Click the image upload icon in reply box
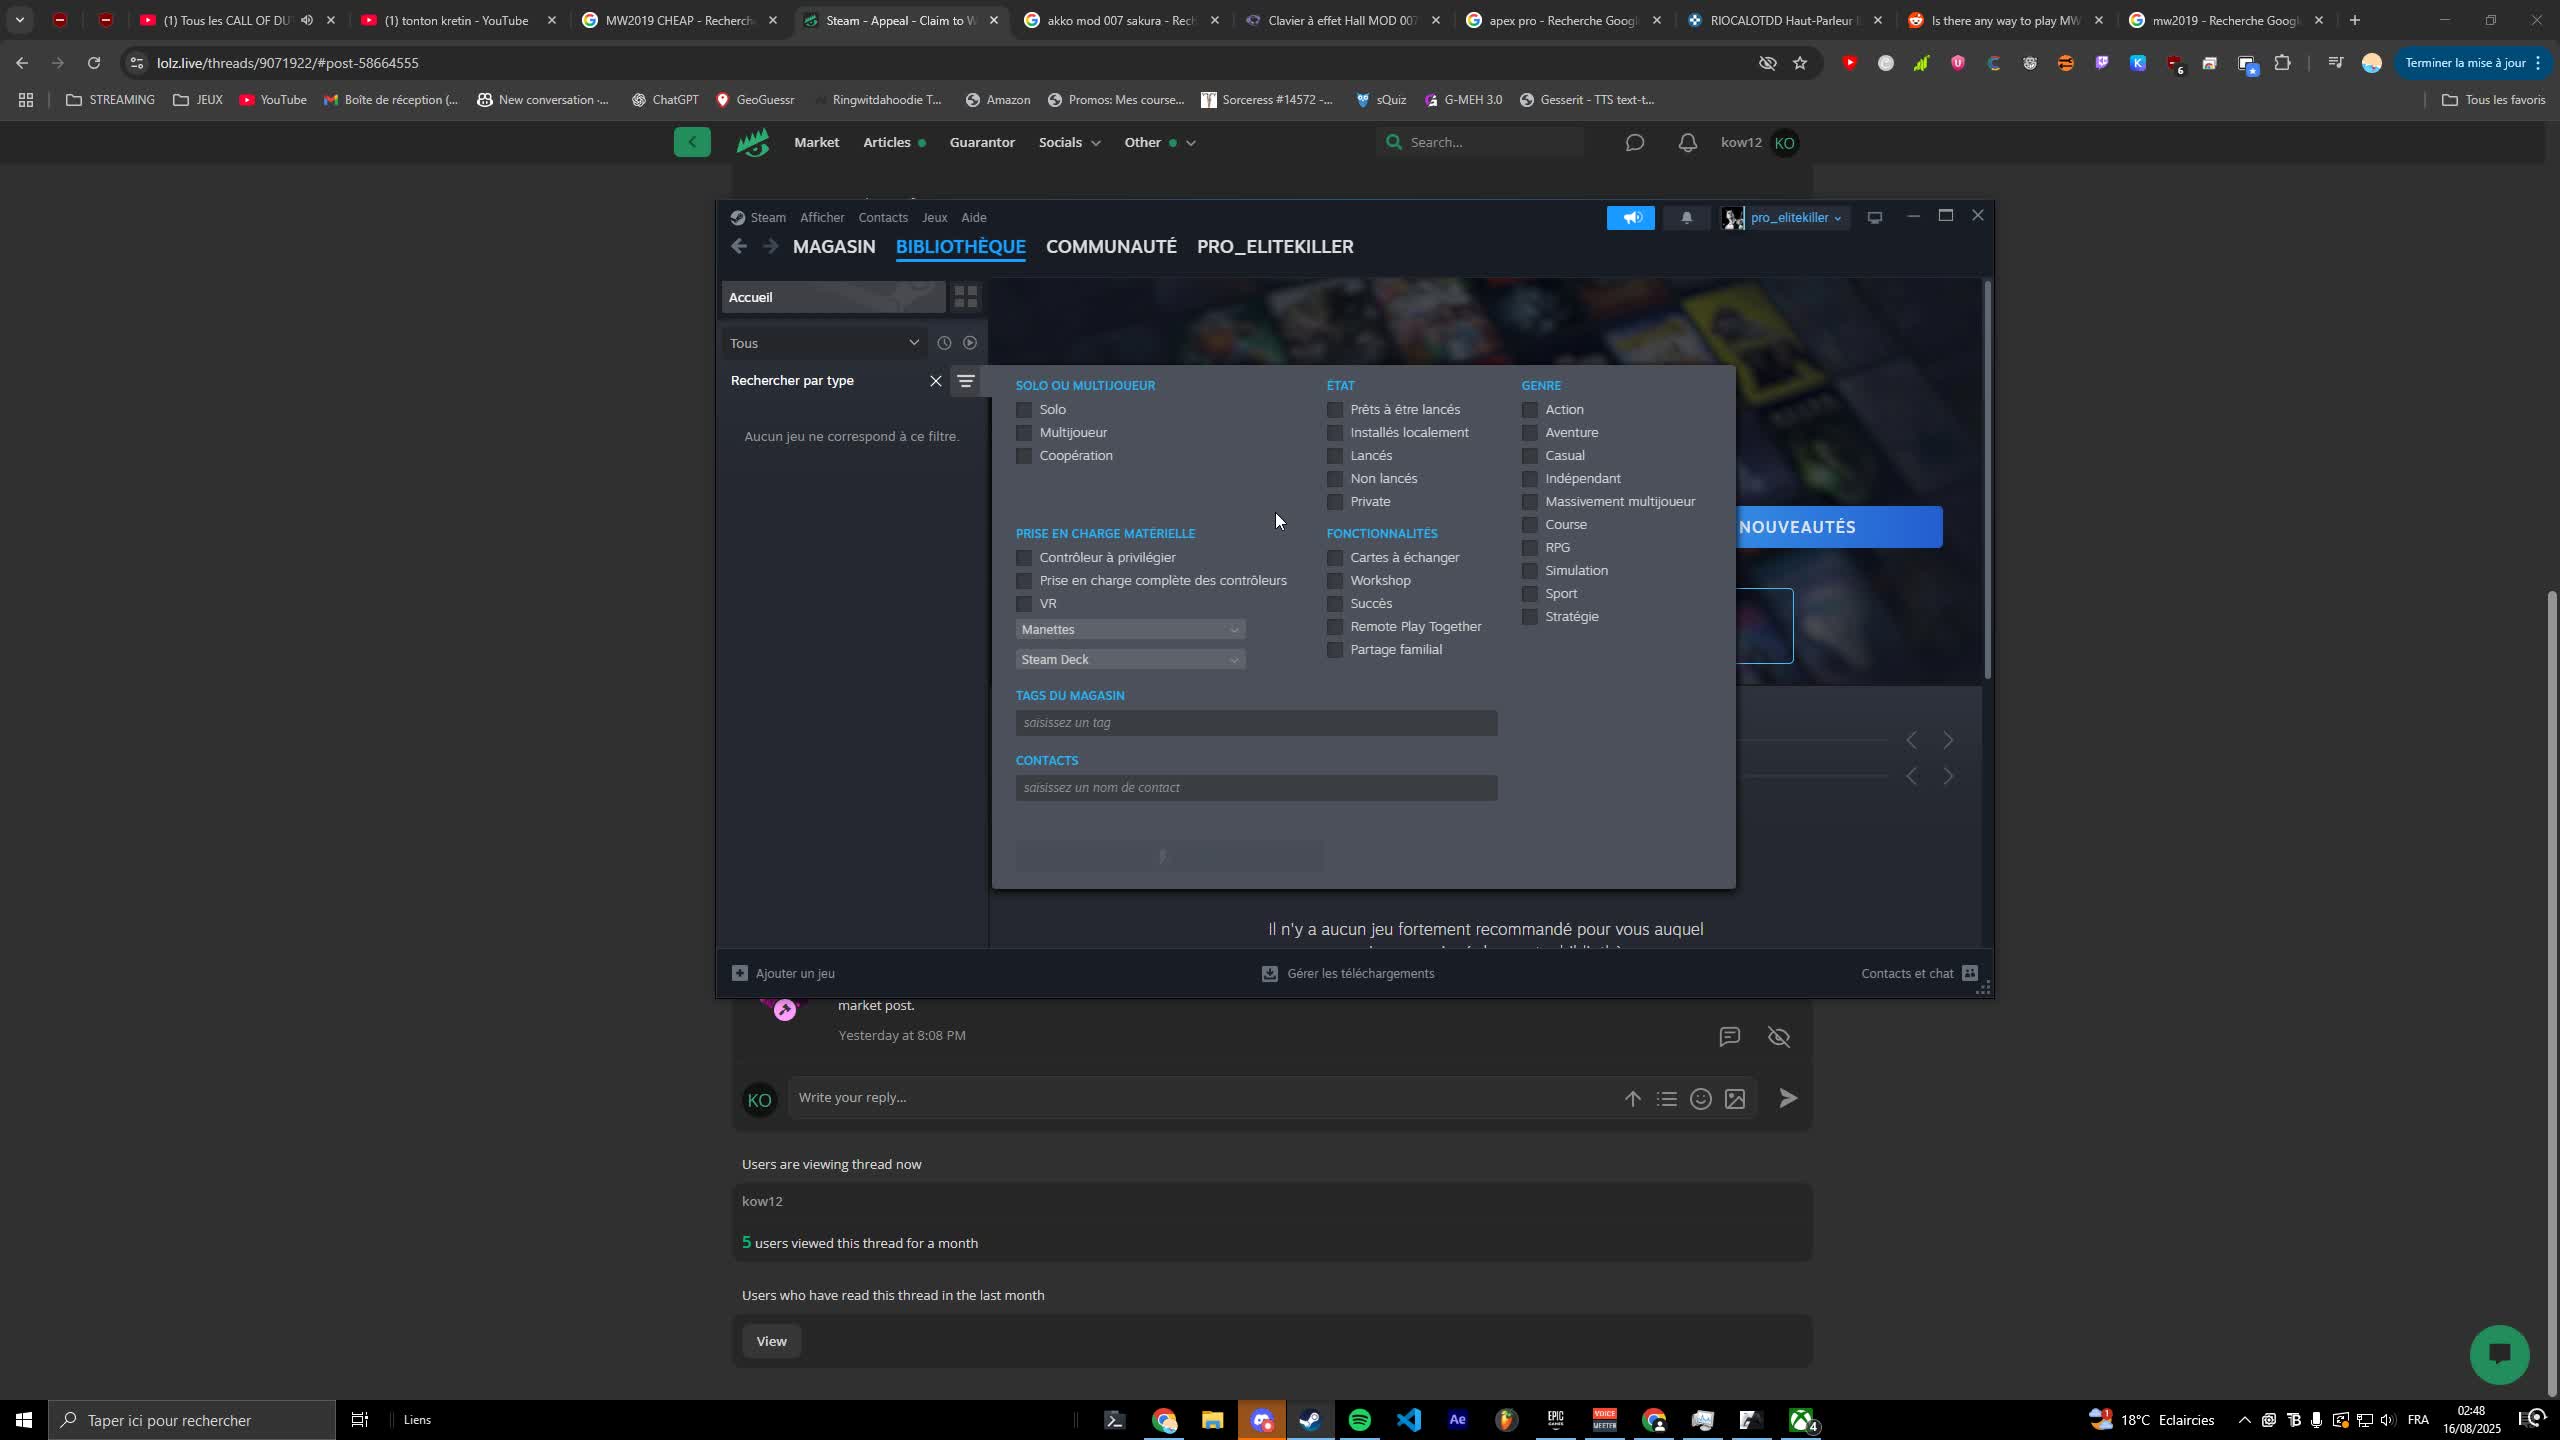The width and height of the screenshot is (2560, 1440). (x=1735, y=1099)
